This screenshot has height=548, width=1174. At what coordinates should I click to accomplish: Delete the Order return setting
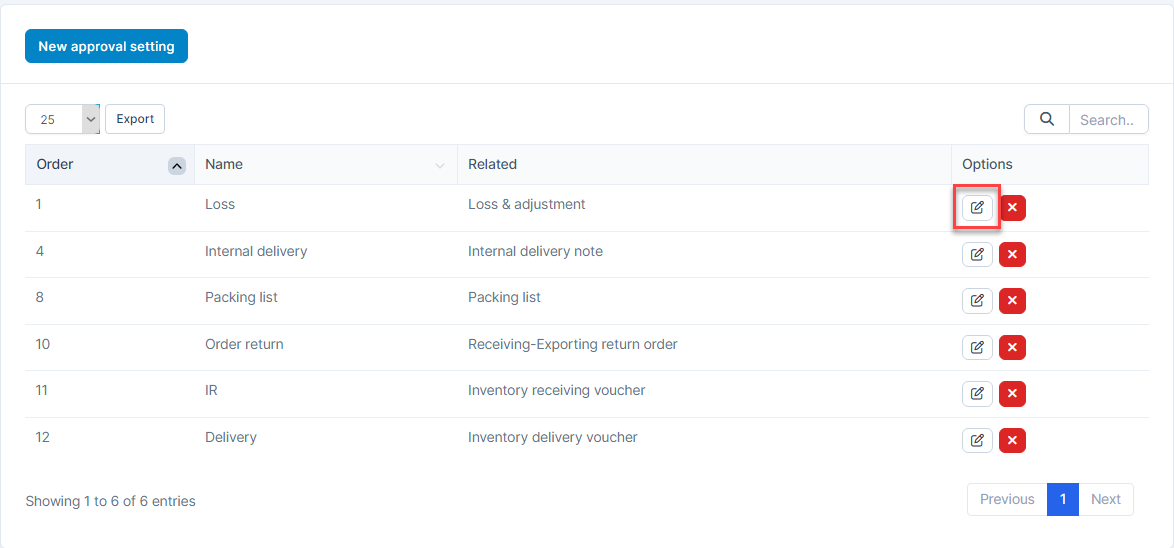click(1012, 347)
